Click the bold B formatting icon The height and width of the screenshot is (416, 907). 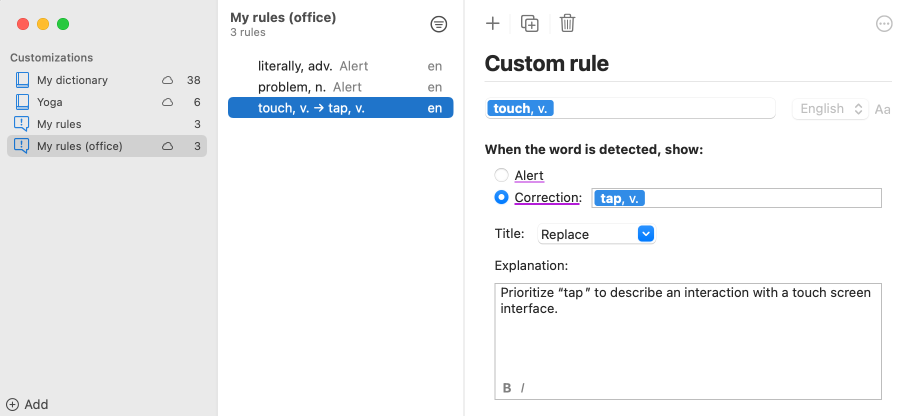coord(507,388)
